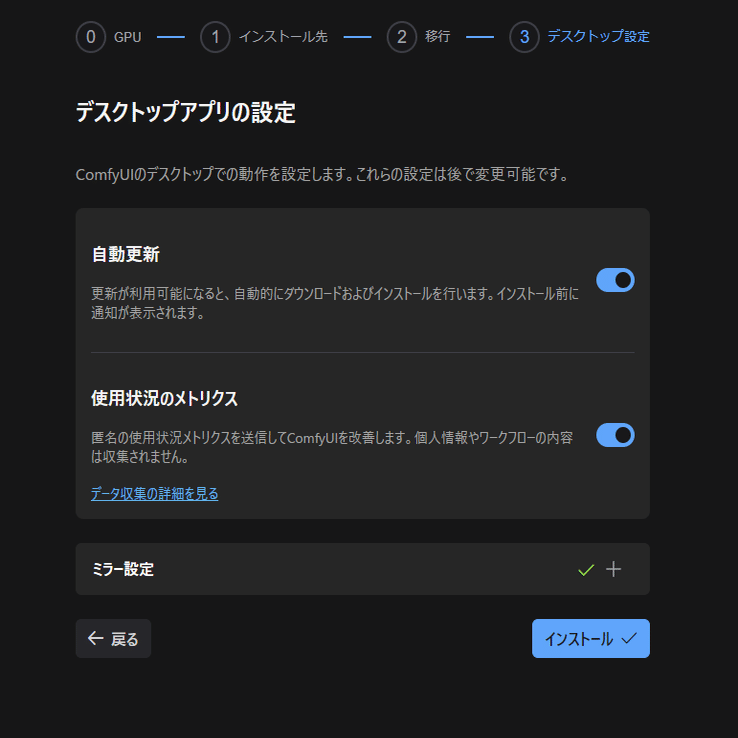Go to step 2 移行
This screenshot has width=738, height=738.
(x=419, y=37)
